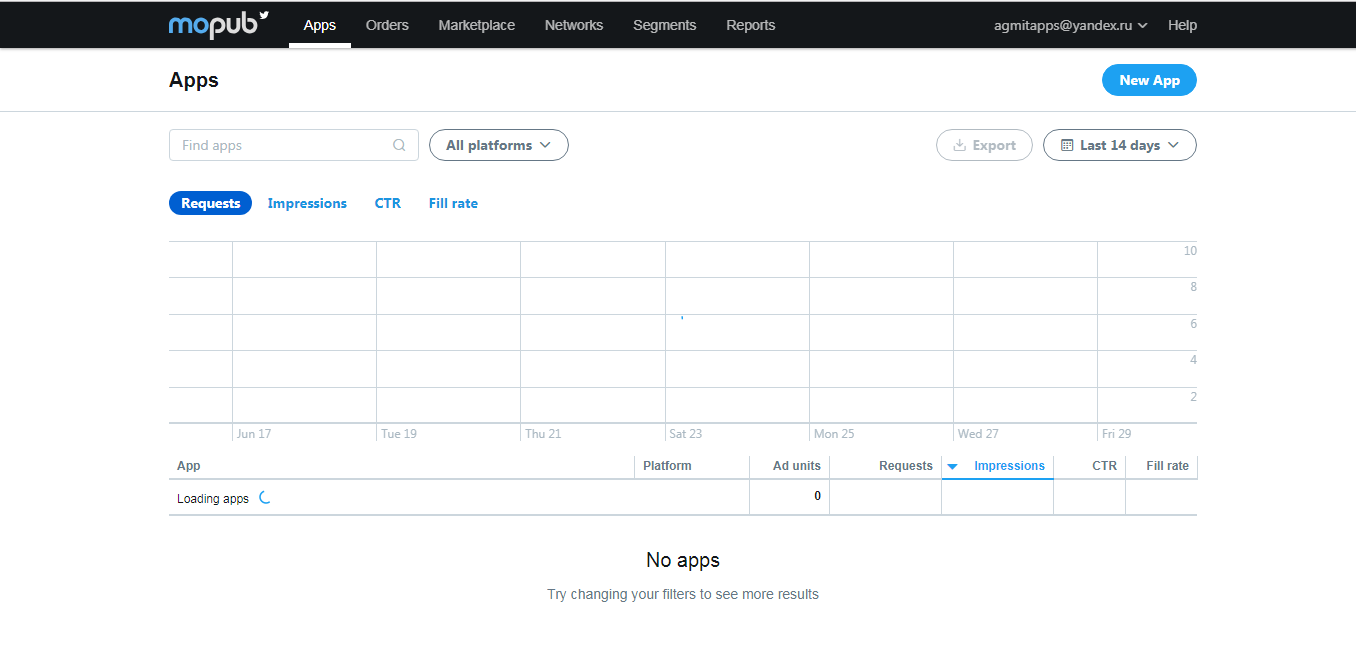This screenshot has height=664, width=1356.
Task: Click the Export button
Action: click(x=984, y=145)
